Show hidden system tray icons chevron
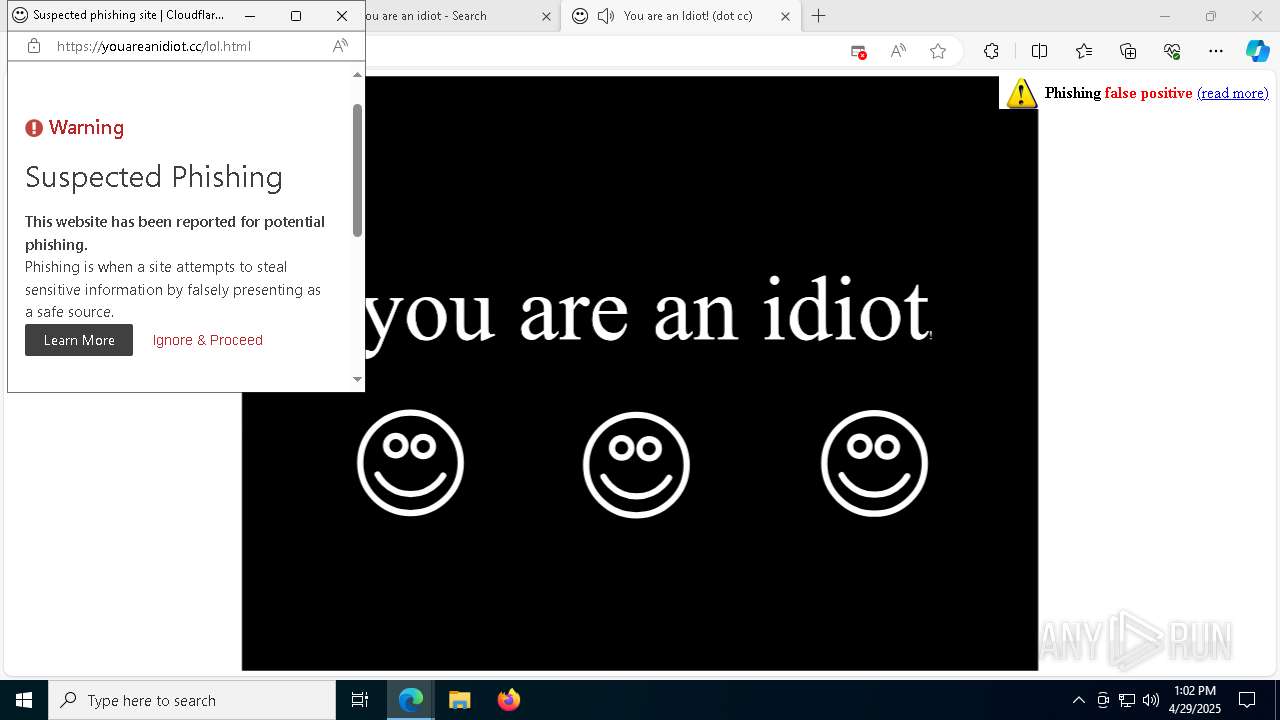This screenshot has width=1280, height=720. click(1078, 700)
